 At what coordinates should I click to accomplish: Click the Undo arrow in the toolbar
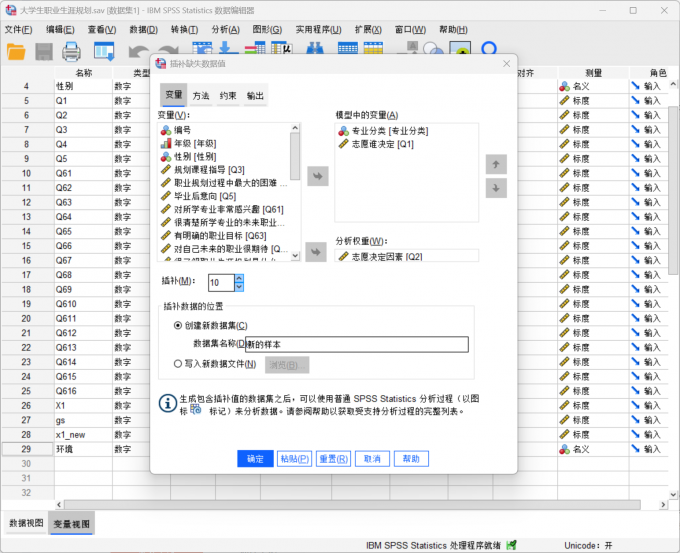click(x=139, y=52)
